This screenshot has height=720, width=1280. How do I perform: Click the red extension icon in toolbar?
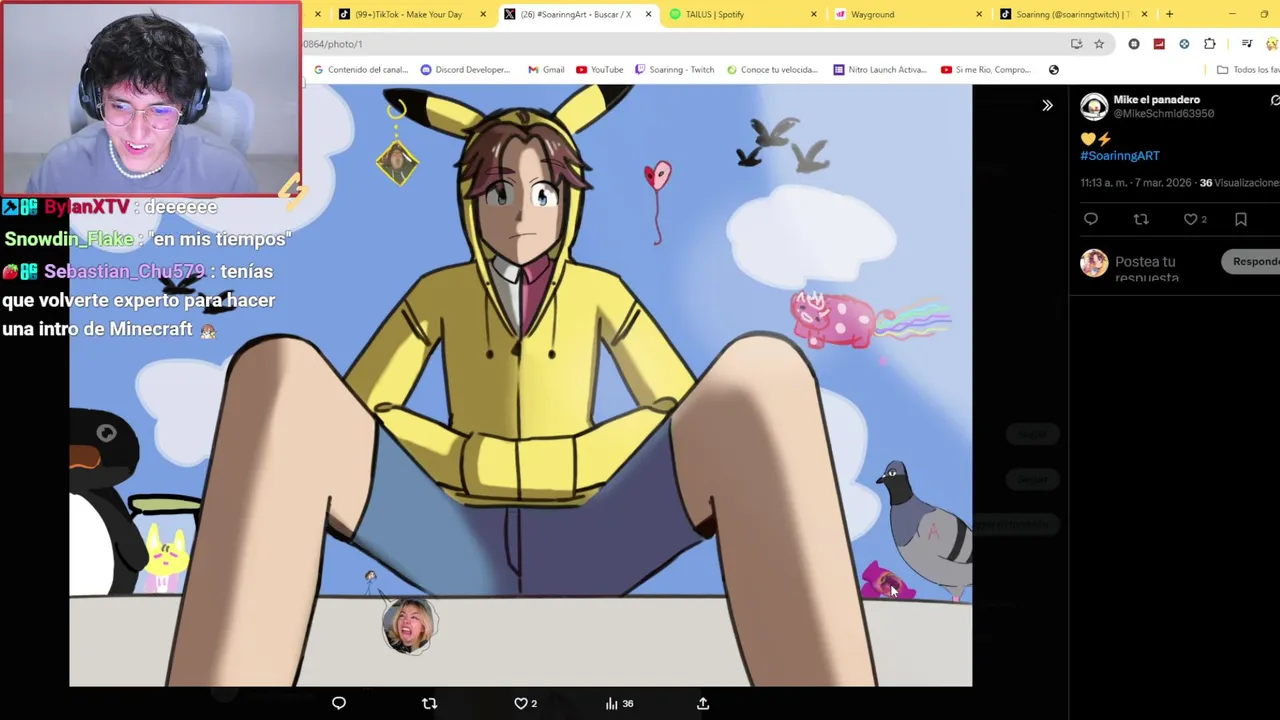1159,44
